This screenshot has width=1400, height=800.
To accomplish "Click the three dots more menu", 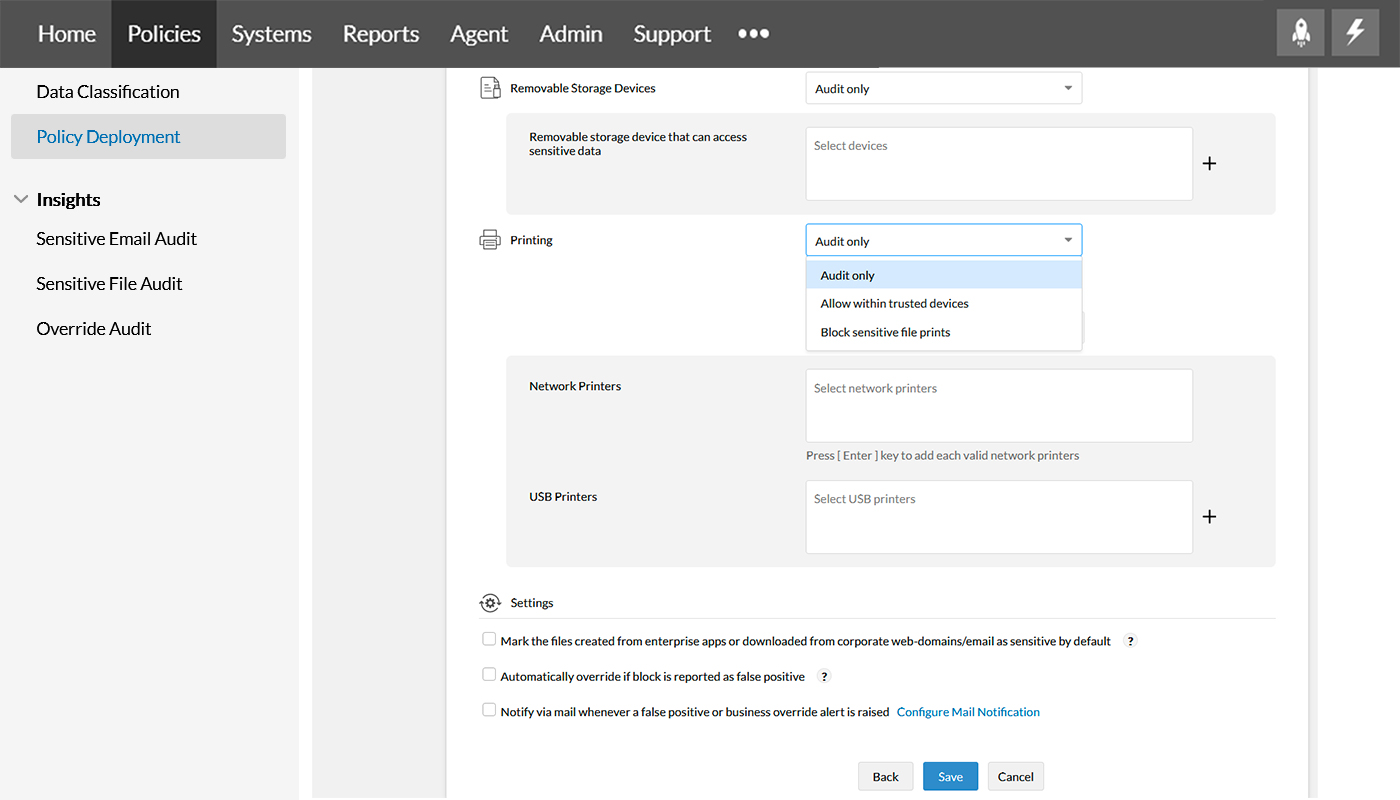I will (753, 34).
